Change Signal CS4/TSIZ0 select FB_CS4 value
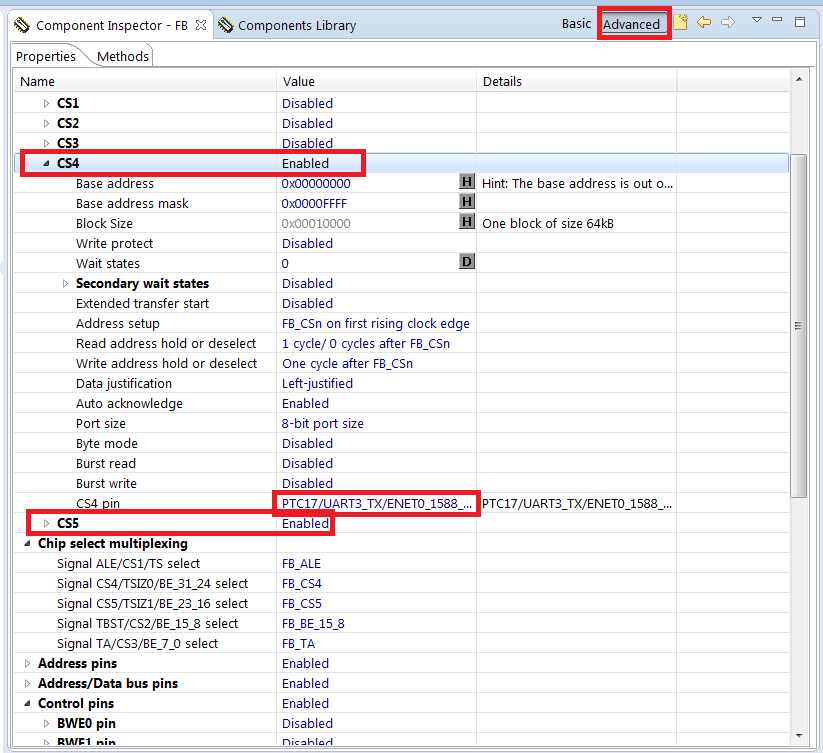This screenshot has width=823, height=753. click(301, 584)
